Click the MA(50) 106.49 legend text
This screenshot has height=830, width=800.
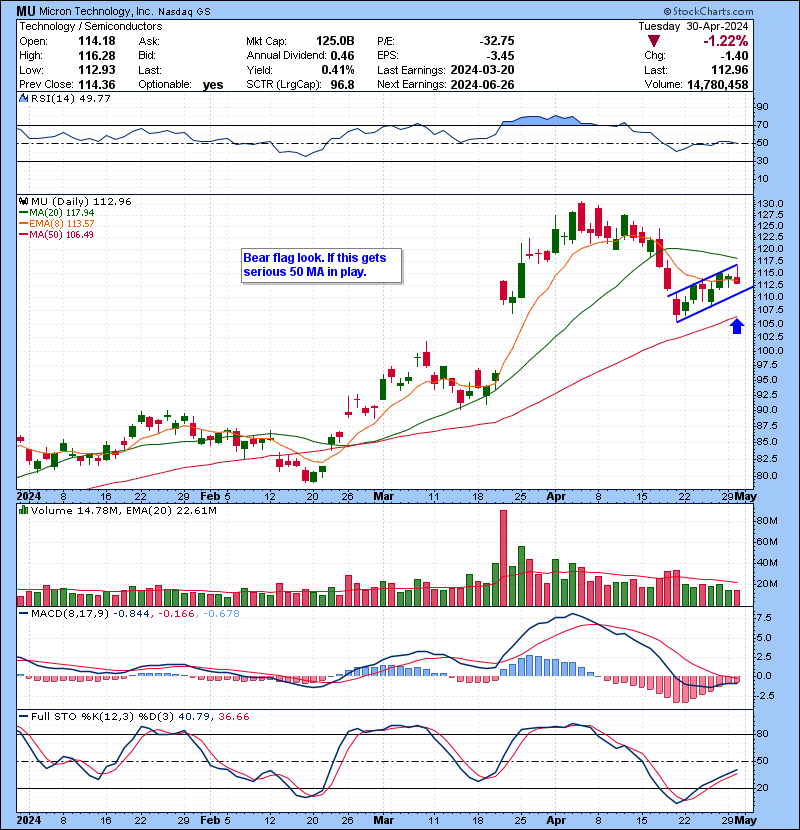[61, 234]
